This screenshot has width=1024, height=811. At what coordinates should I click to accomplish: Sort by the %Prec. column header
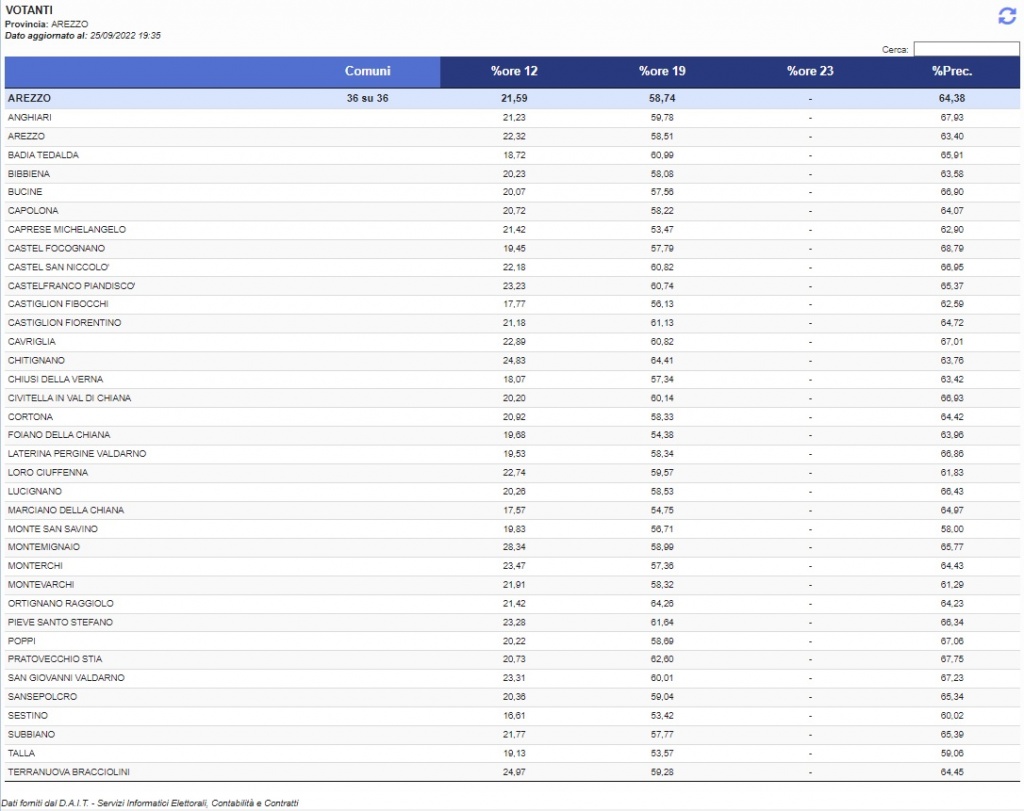952,71
